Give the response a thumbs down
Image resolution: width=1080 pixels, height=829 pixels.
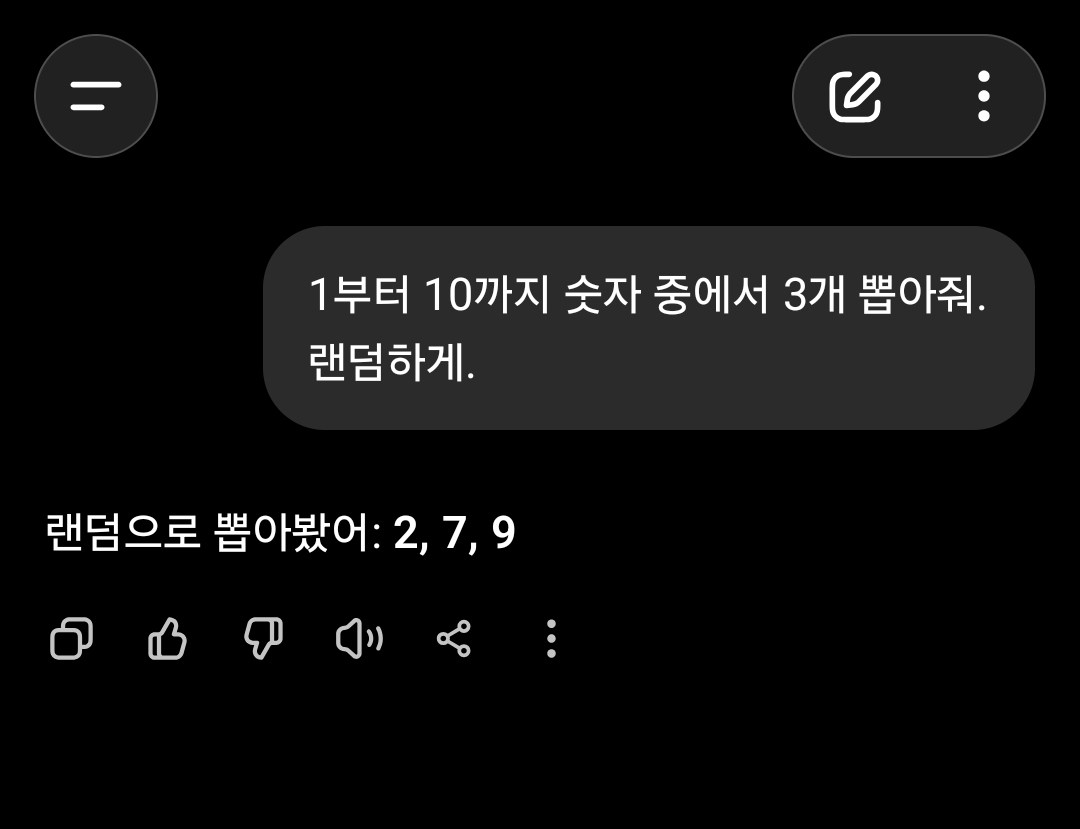point(264,638)
